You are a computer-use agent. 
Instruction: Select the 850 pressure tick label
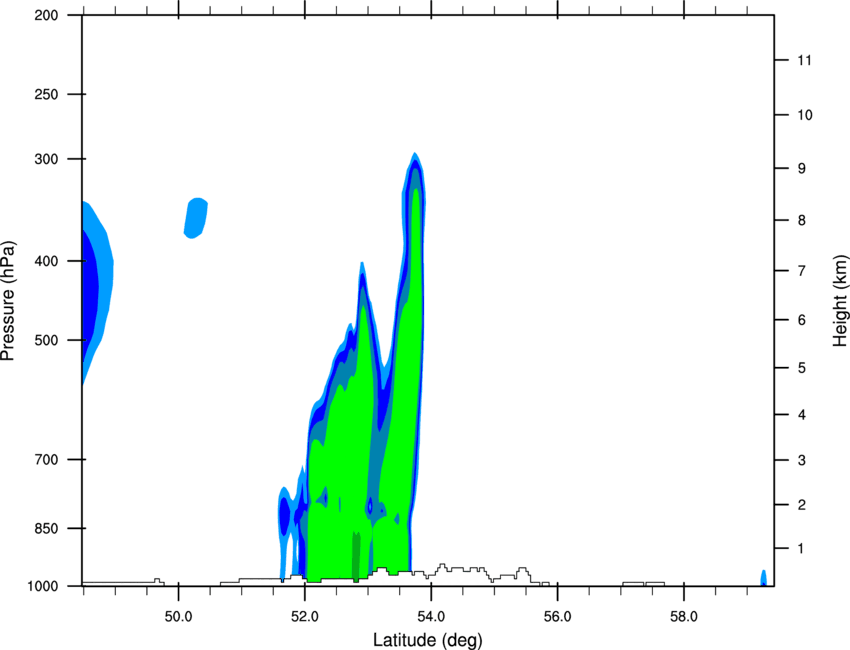tap(46, 528)
